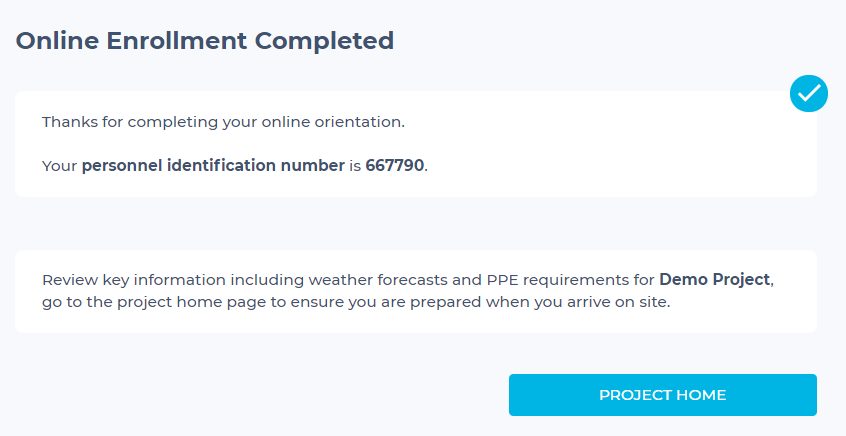
Task: Click the Online Enrollment Completed heading
Action: [x=205, y=41]
